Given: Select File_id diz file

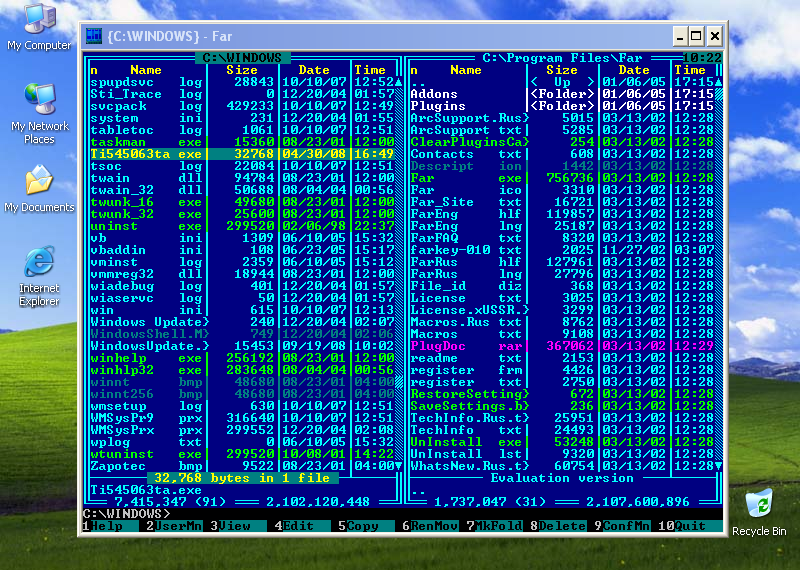Looking at the screenshot, I should pos(562,286).
